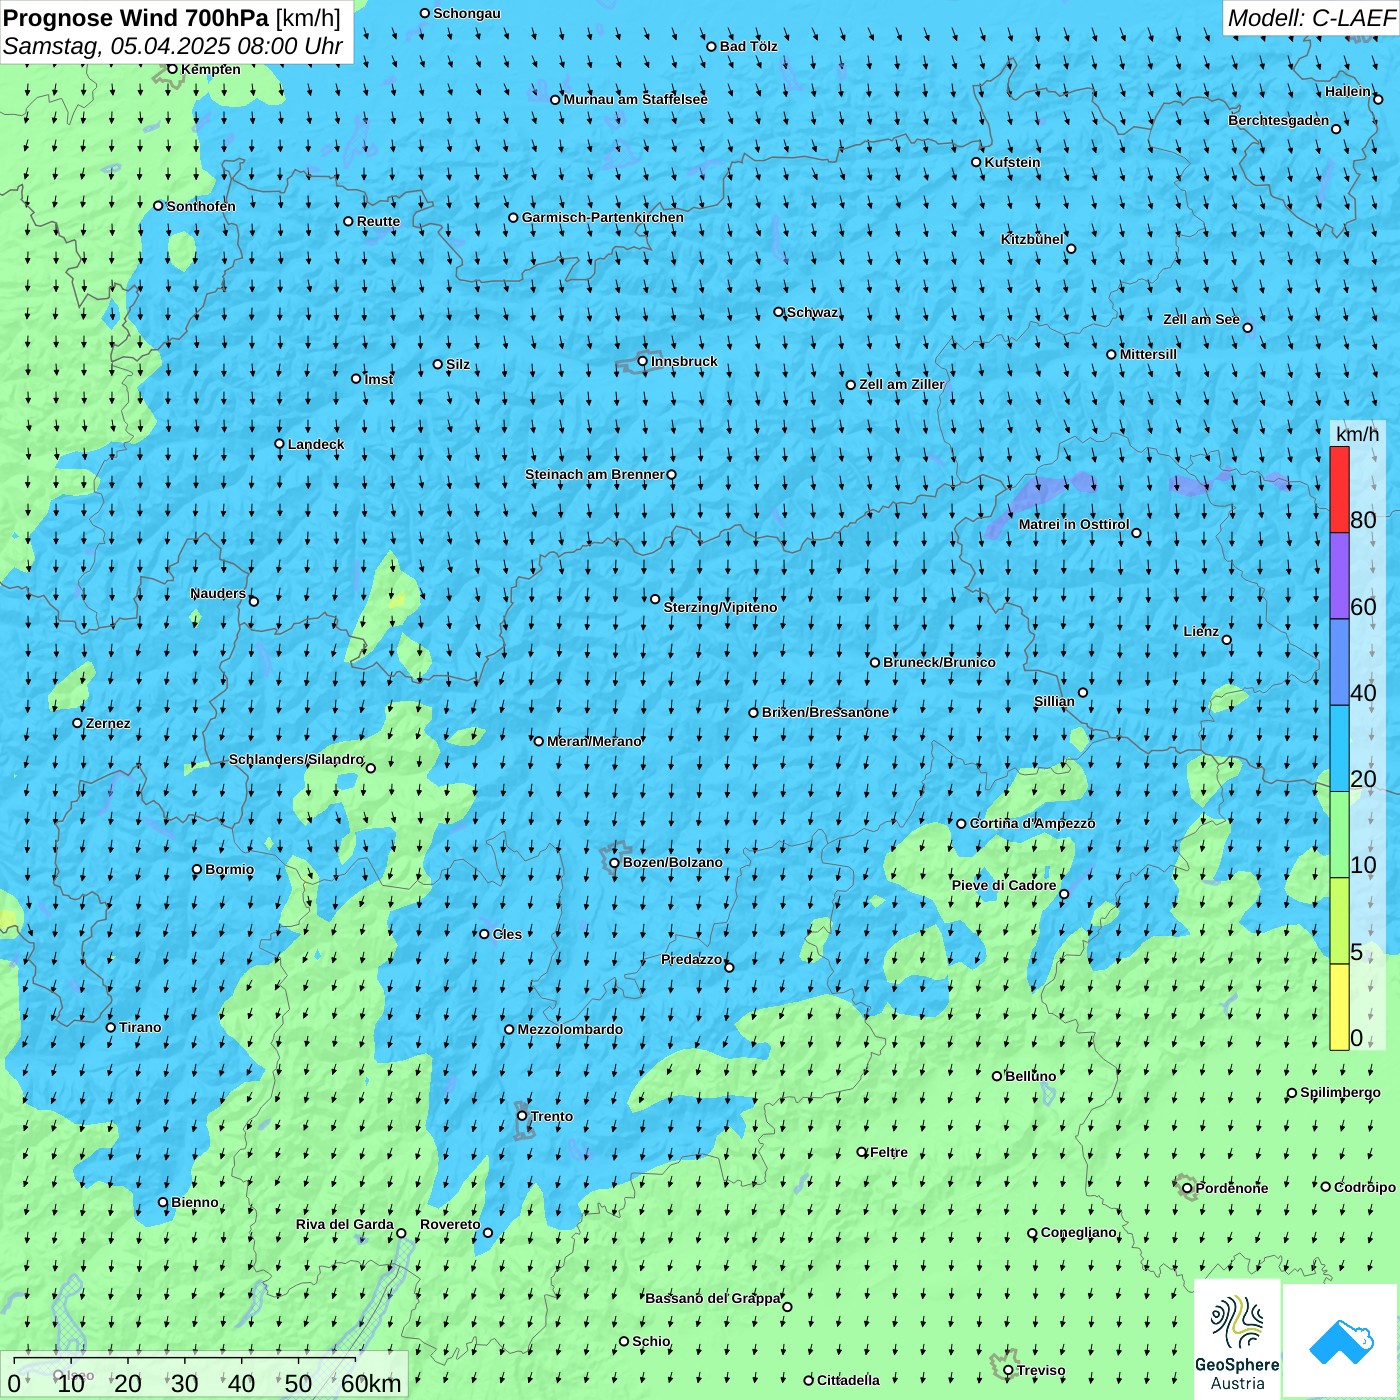Click the Bozen/Bolzano city marker
The height and width of the screenshot is (1400, 1400).
pyautogui.click(x=614, y=862)
